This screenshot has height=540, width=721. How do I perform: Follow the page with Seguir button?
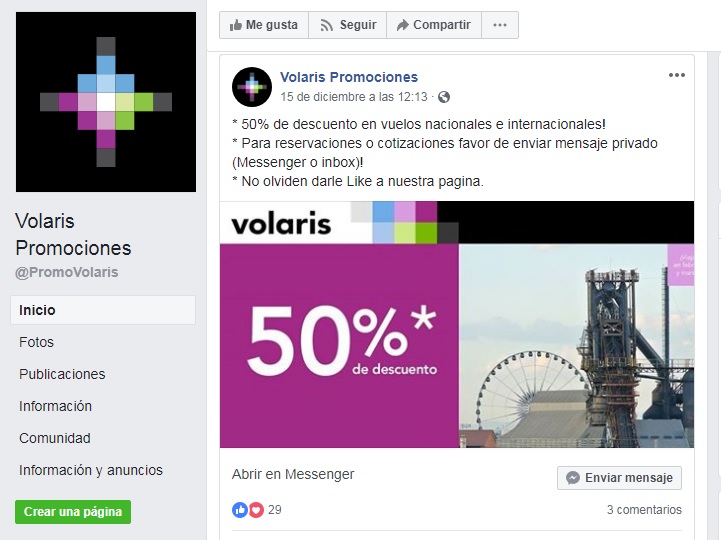click(x=348, y=25)
